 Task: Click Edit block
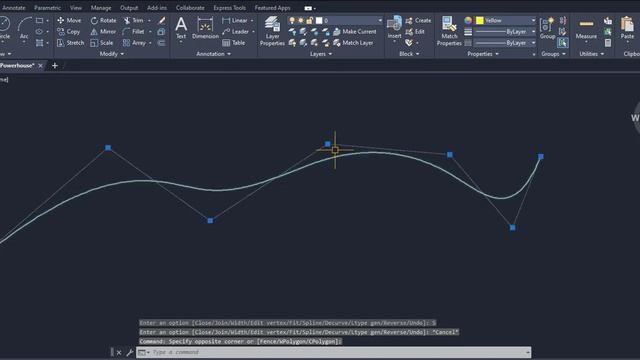pyautogui.click(x=415, y=31)
